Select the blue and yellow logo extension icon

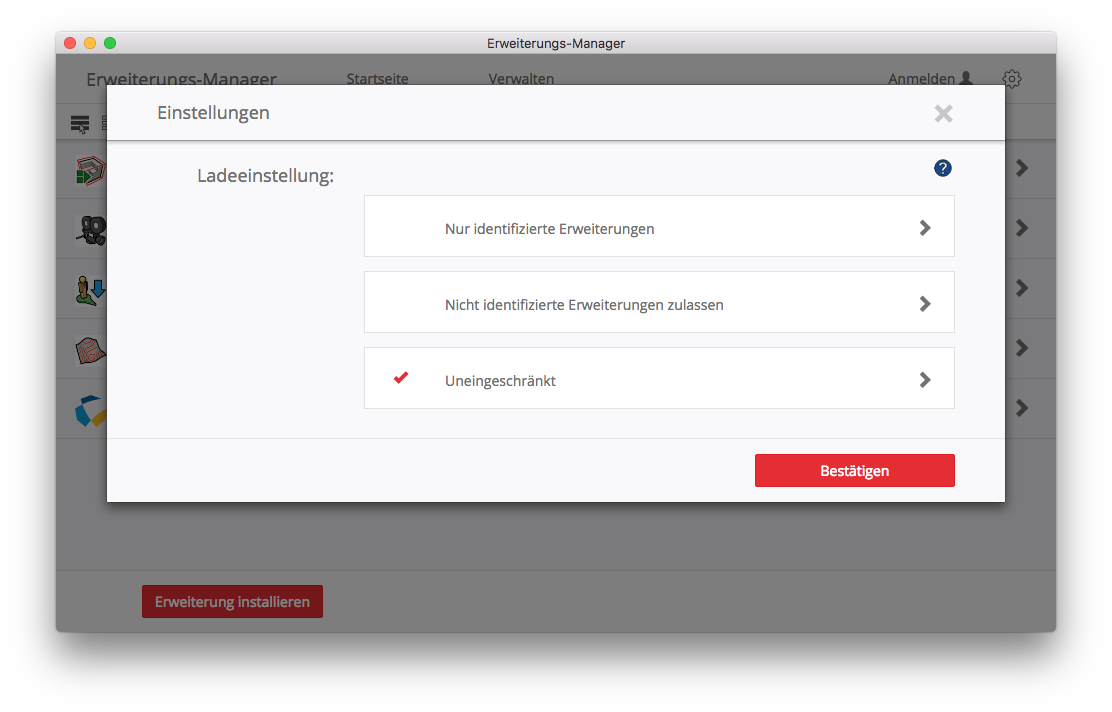(x=90, y=410)
